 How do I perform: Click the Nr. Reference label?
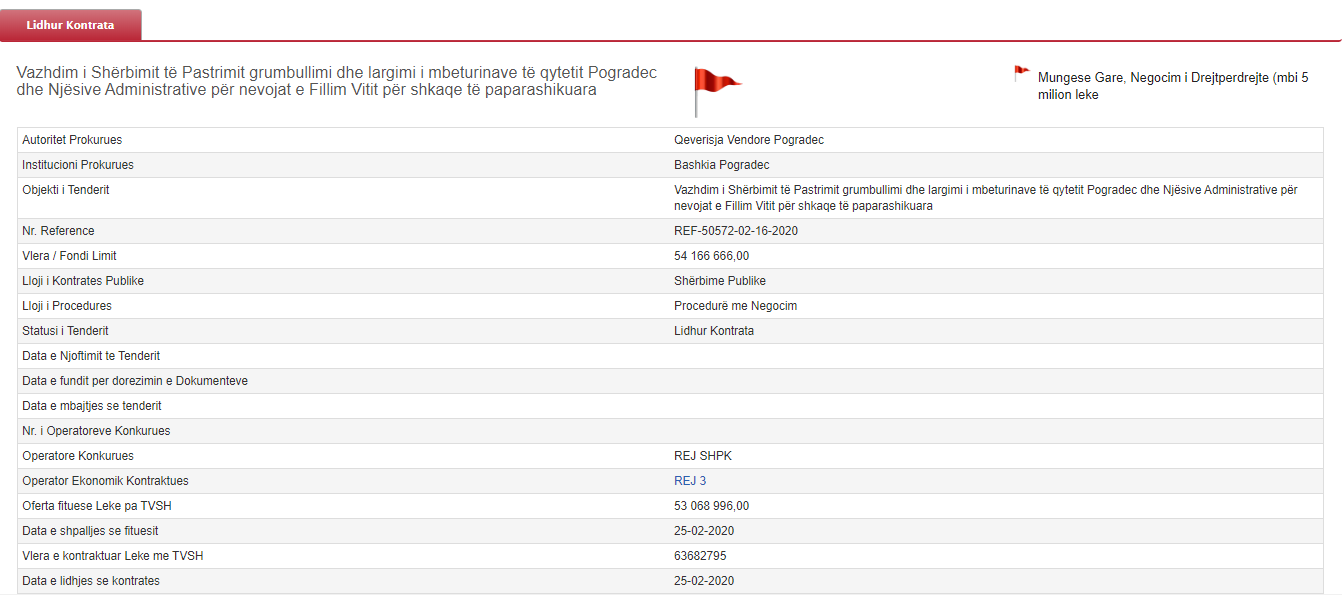point(58,231)
